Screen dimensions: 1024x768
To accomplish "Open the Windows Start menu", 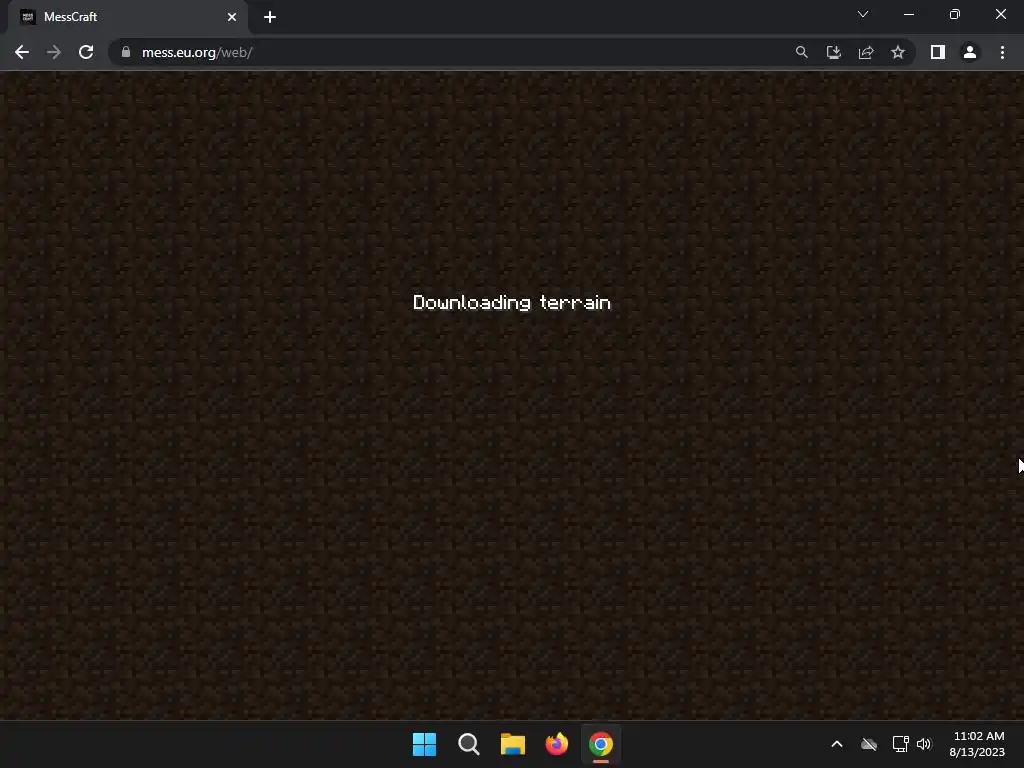I will click(424, 744).
